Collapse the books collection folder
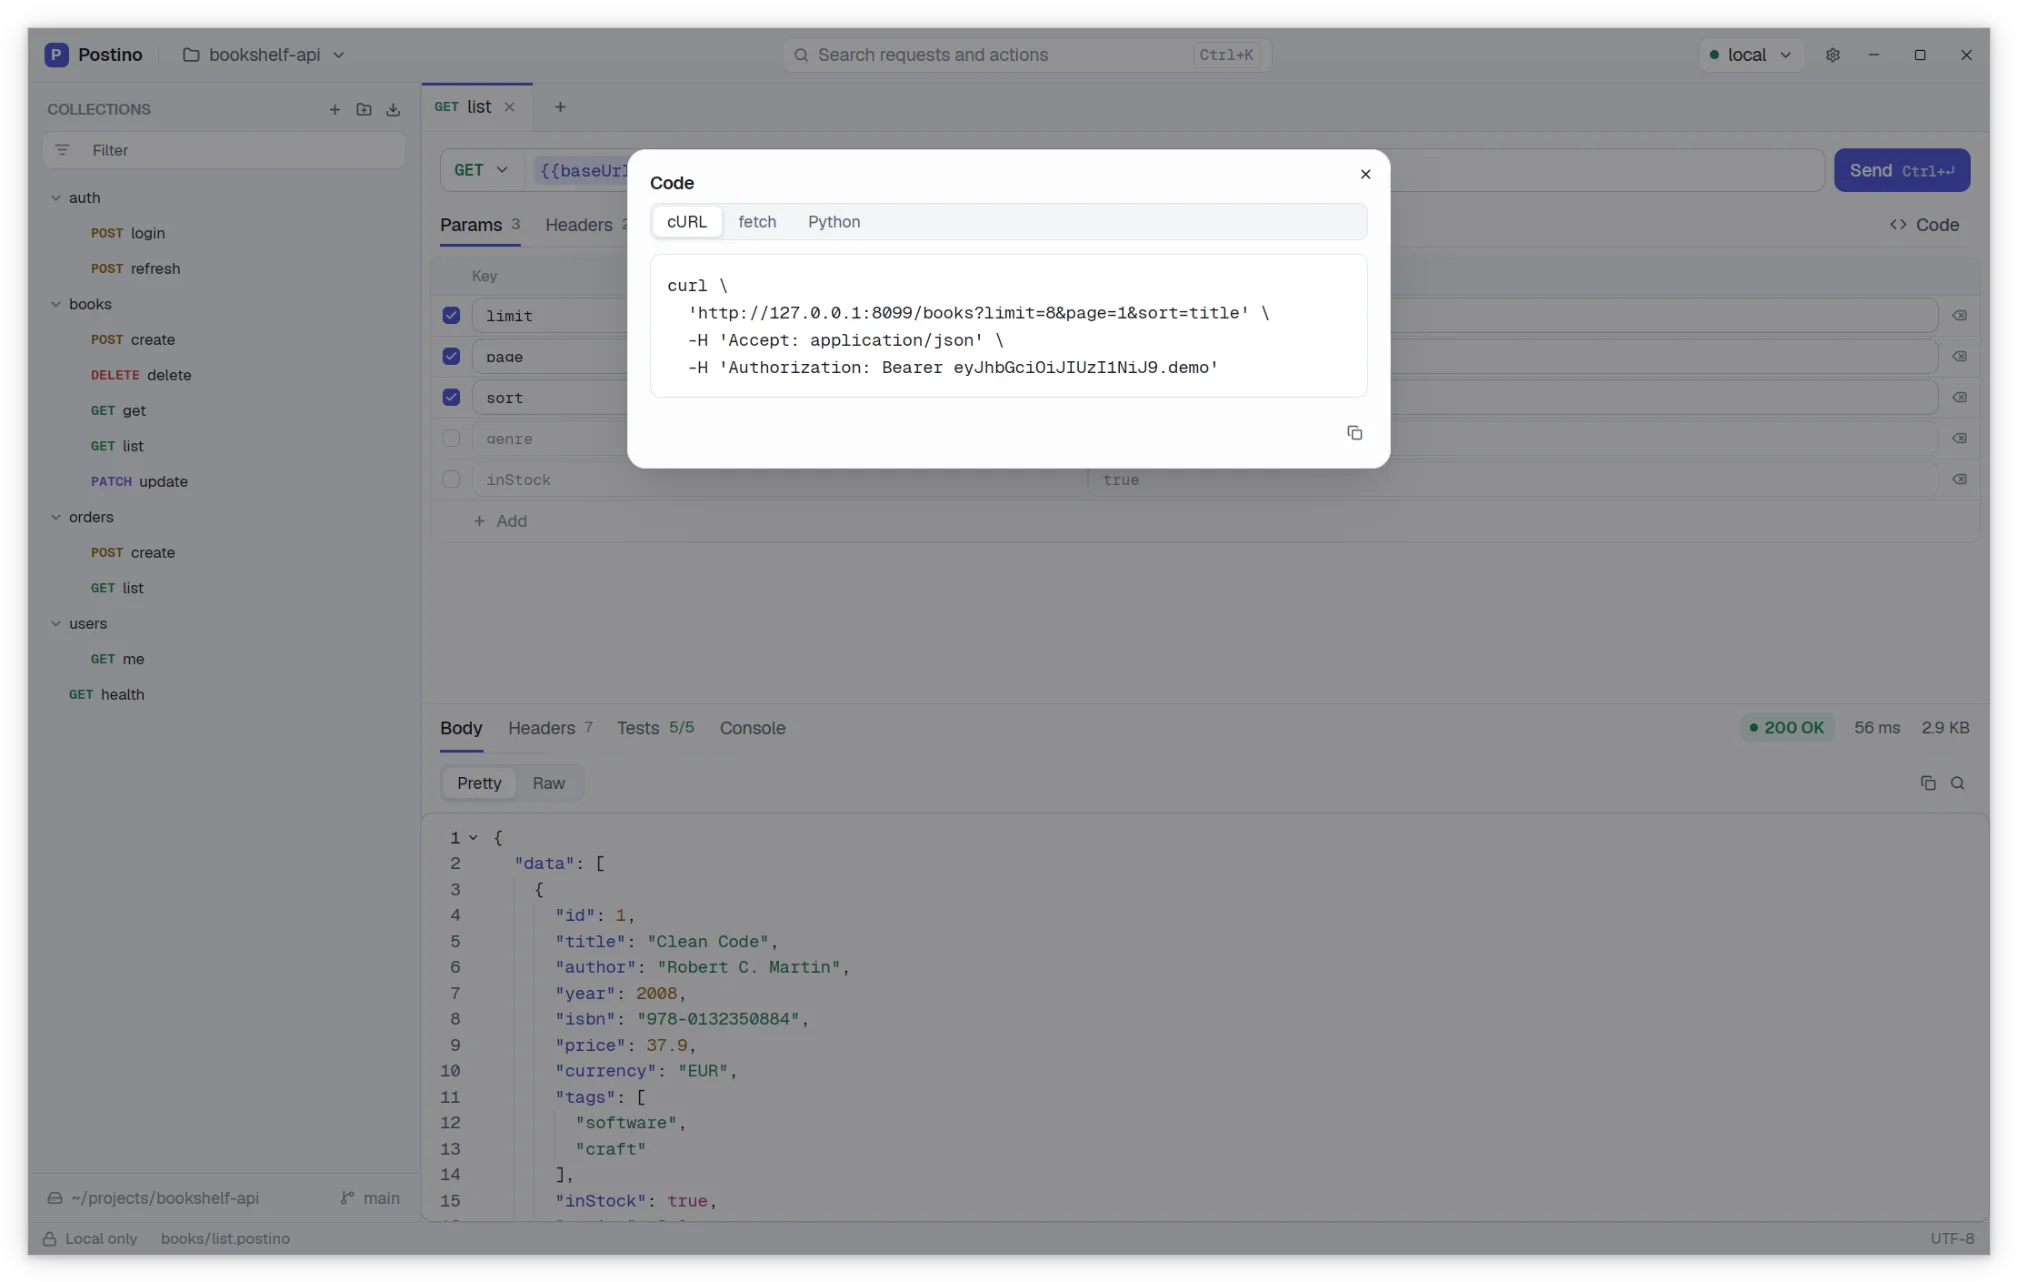 click(x=56, y=304)
